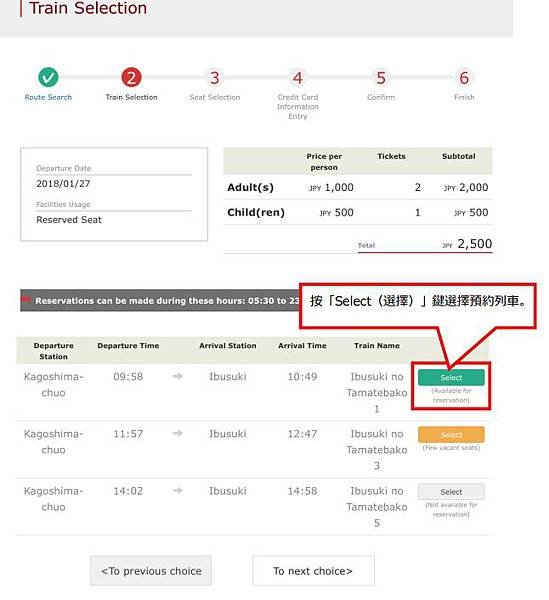Screen dimensions: 549x600
Task: Click the green Route Search checkmark icon
Action: click(48, 77)
